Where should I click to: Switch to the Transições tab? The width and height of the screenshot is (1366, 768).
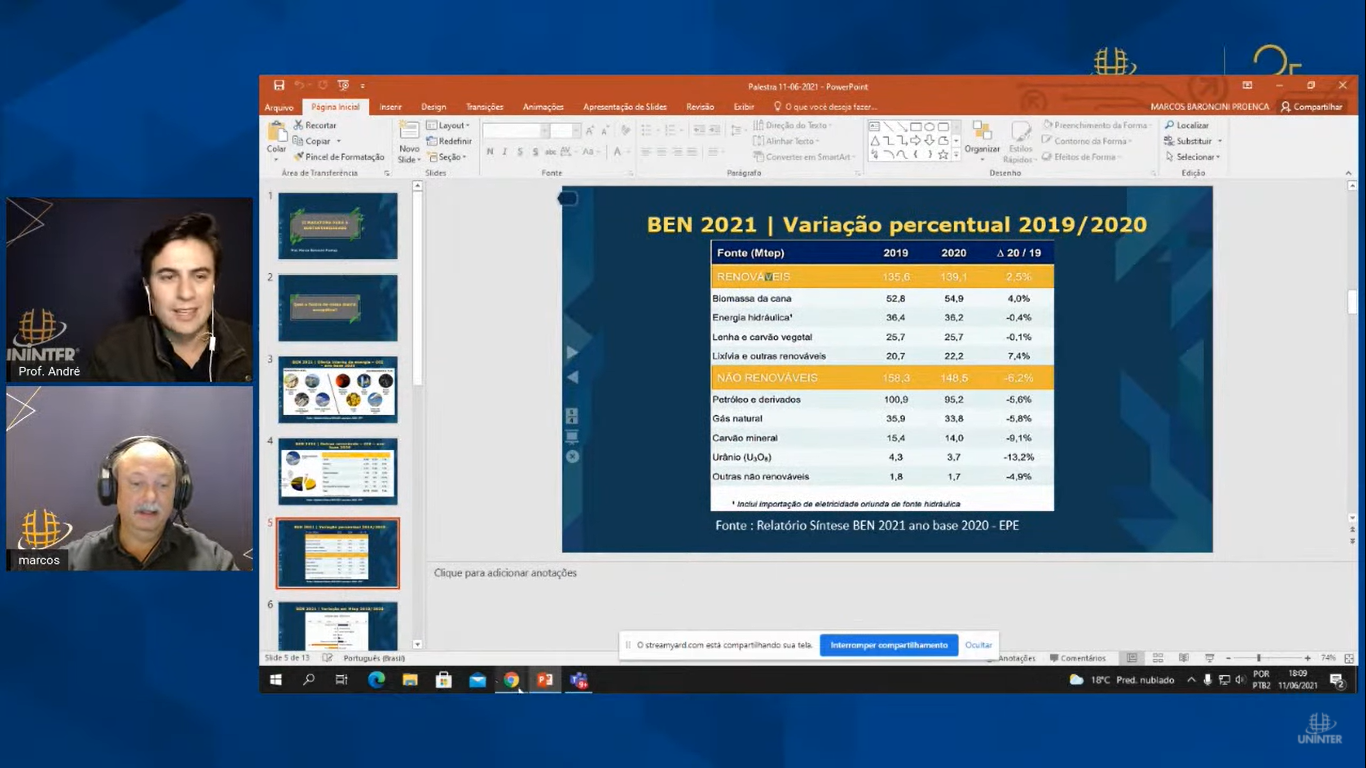click(x=484, y=107)
